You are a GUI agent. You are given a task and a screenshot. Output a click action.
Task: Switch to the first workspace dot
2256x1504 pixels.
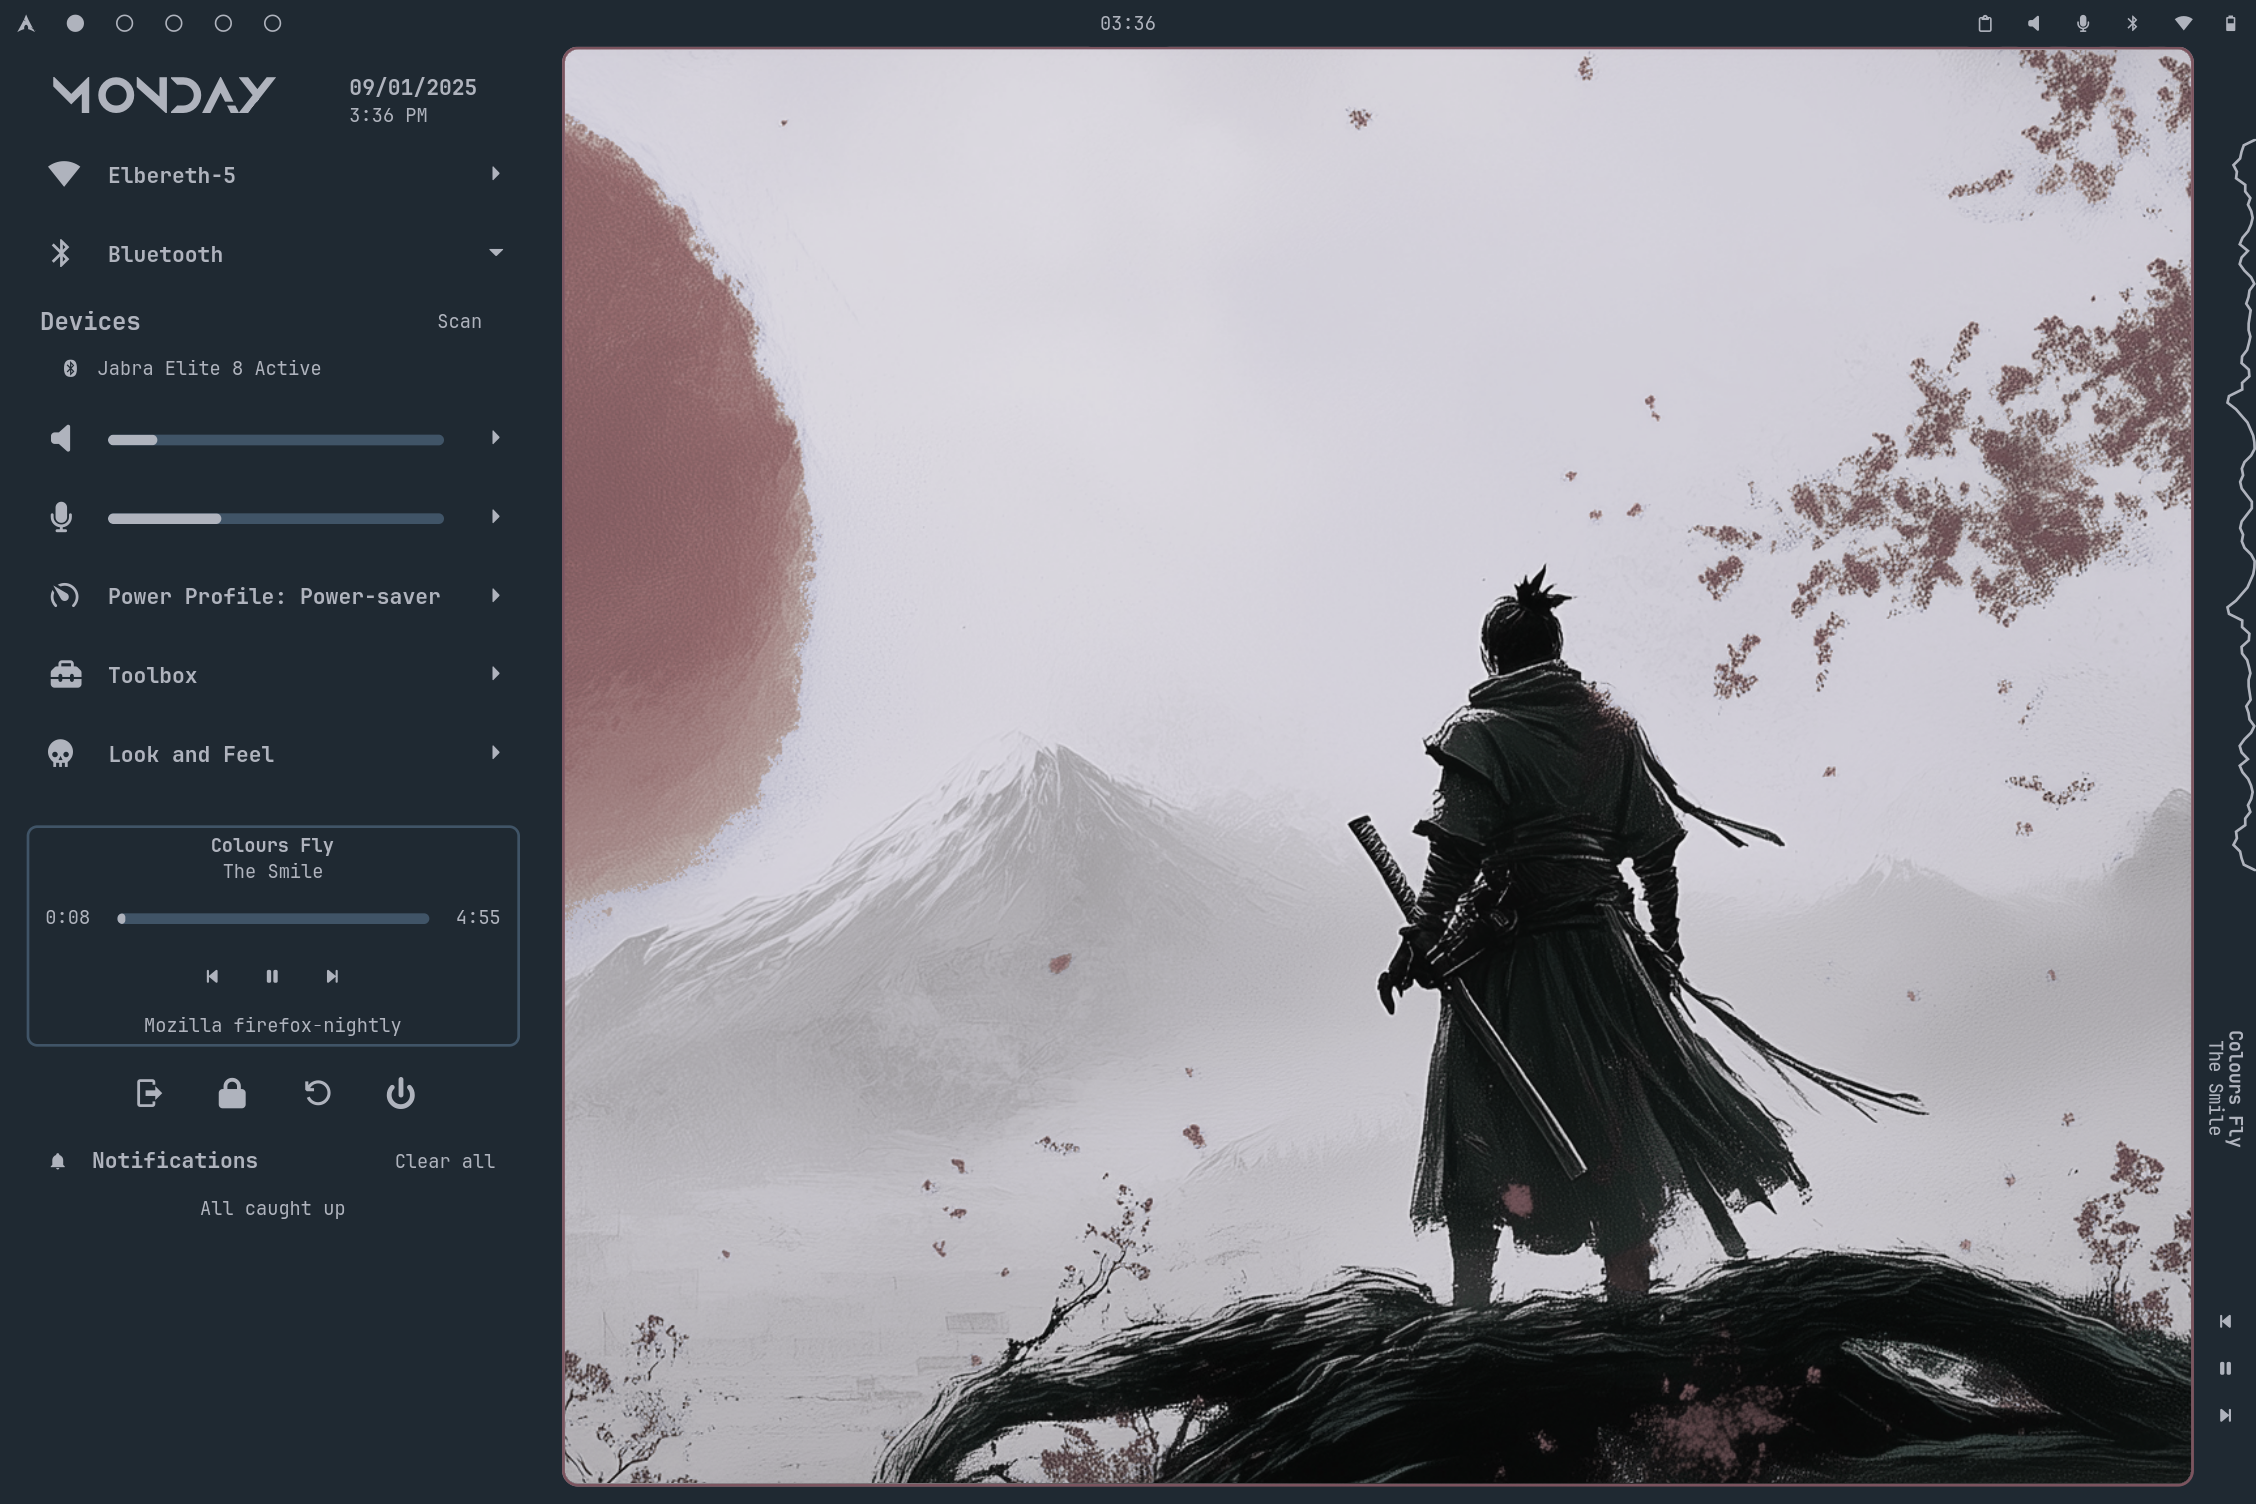(75, 23)
